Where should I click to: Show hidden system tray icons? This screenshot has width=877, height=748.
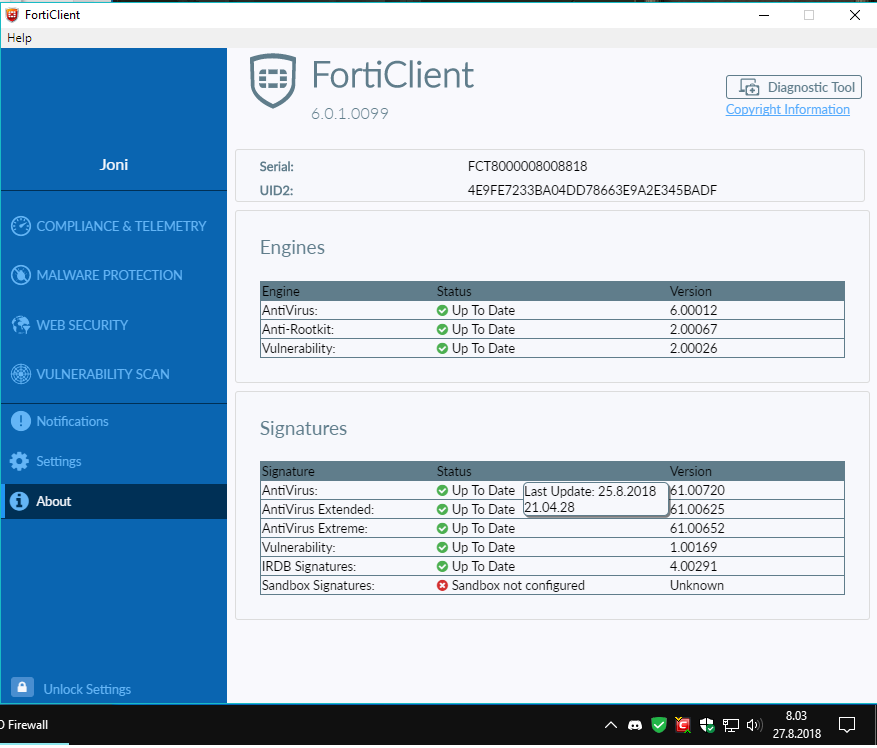tap(611, 725)
